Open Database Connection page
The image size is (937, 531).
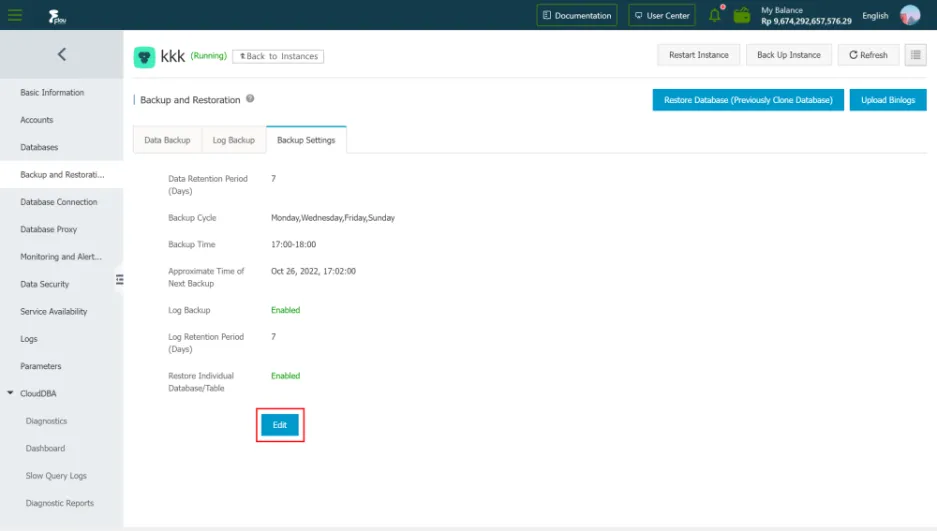59,202
